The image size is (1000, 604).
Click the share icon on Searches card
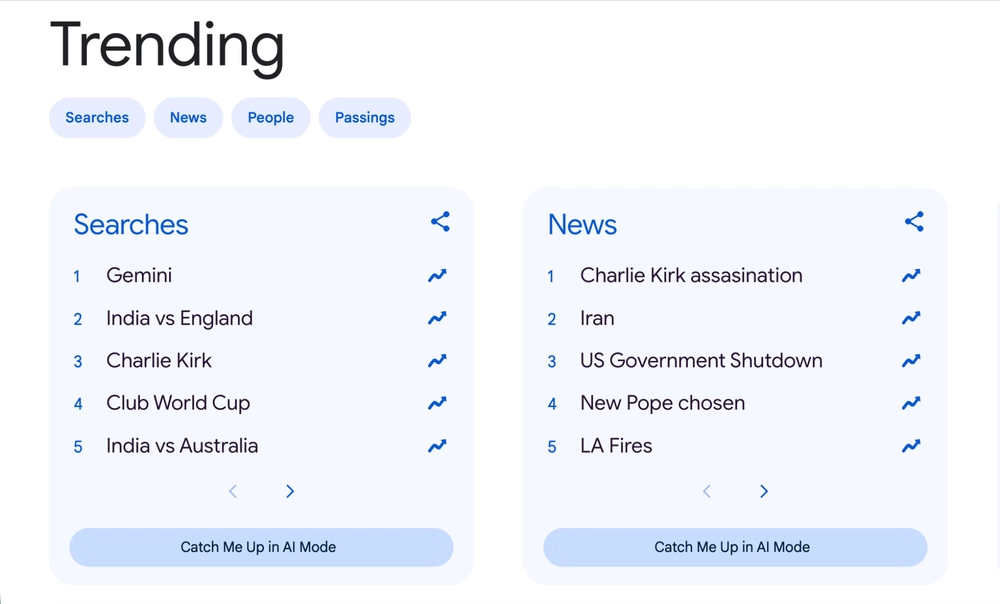[440, 222]
